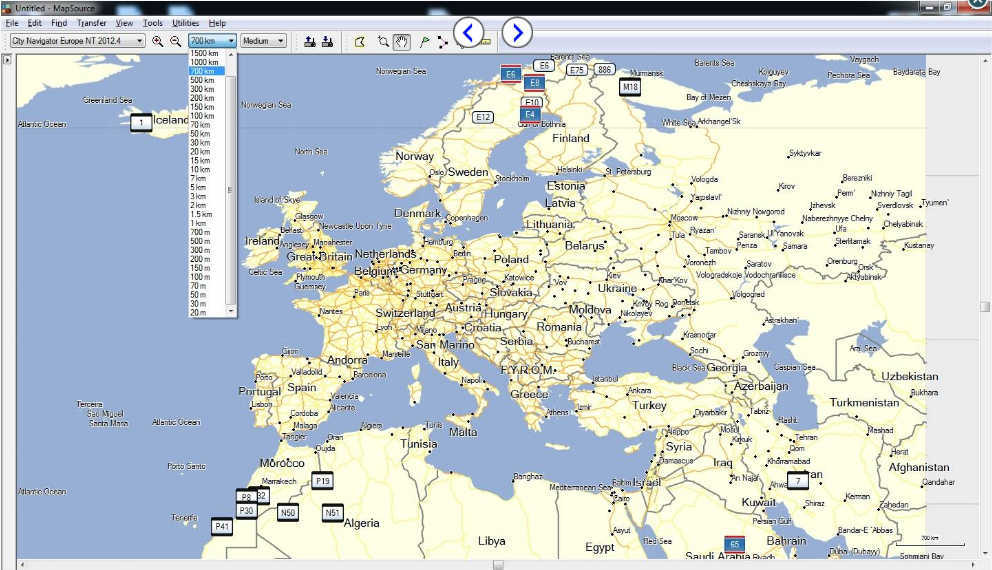Viewport: 992px width, 570px height.
Task: Collapse the 700 km zoom scale dropdown
Action: point(213,40)
